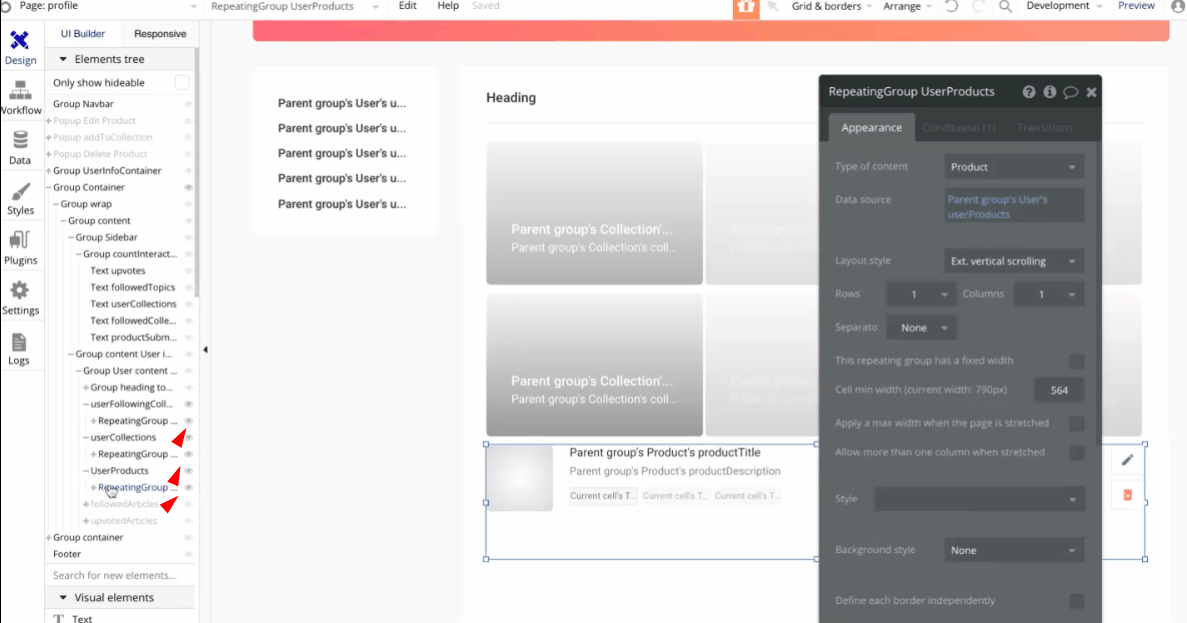Click the info icon in property panel

pos(1050,92)
